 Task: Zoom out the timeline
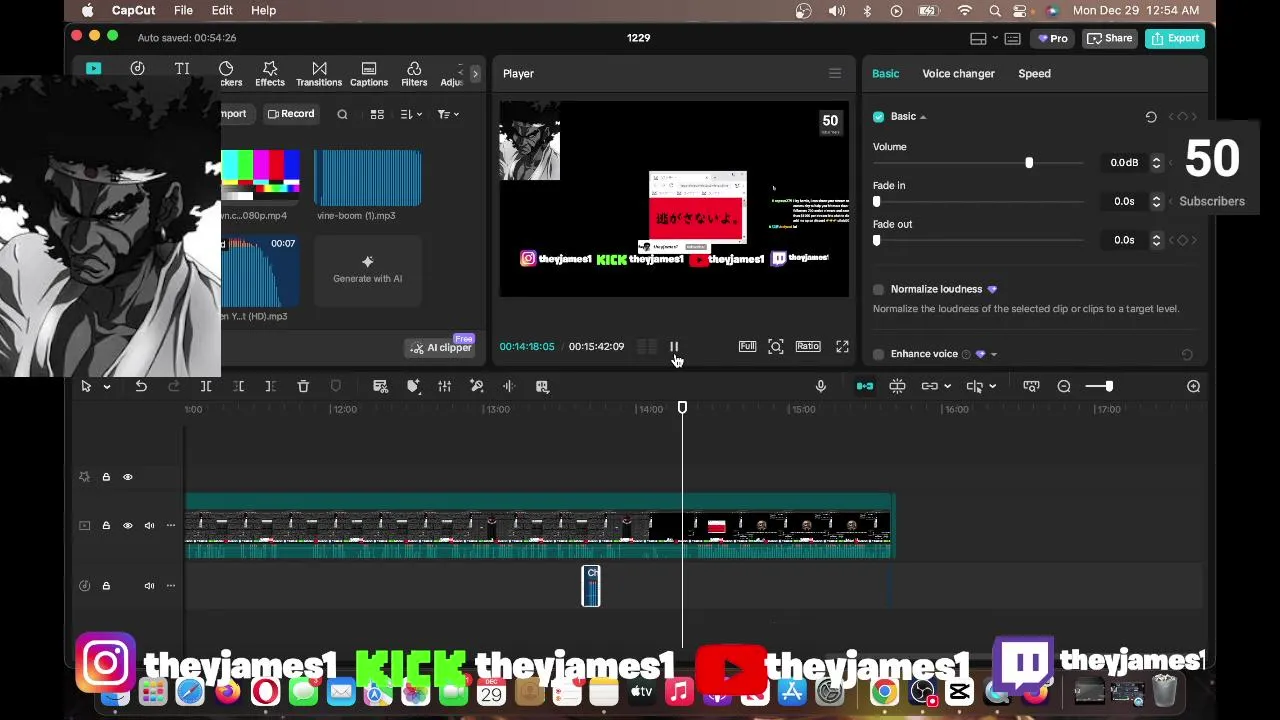point(1064,386)
